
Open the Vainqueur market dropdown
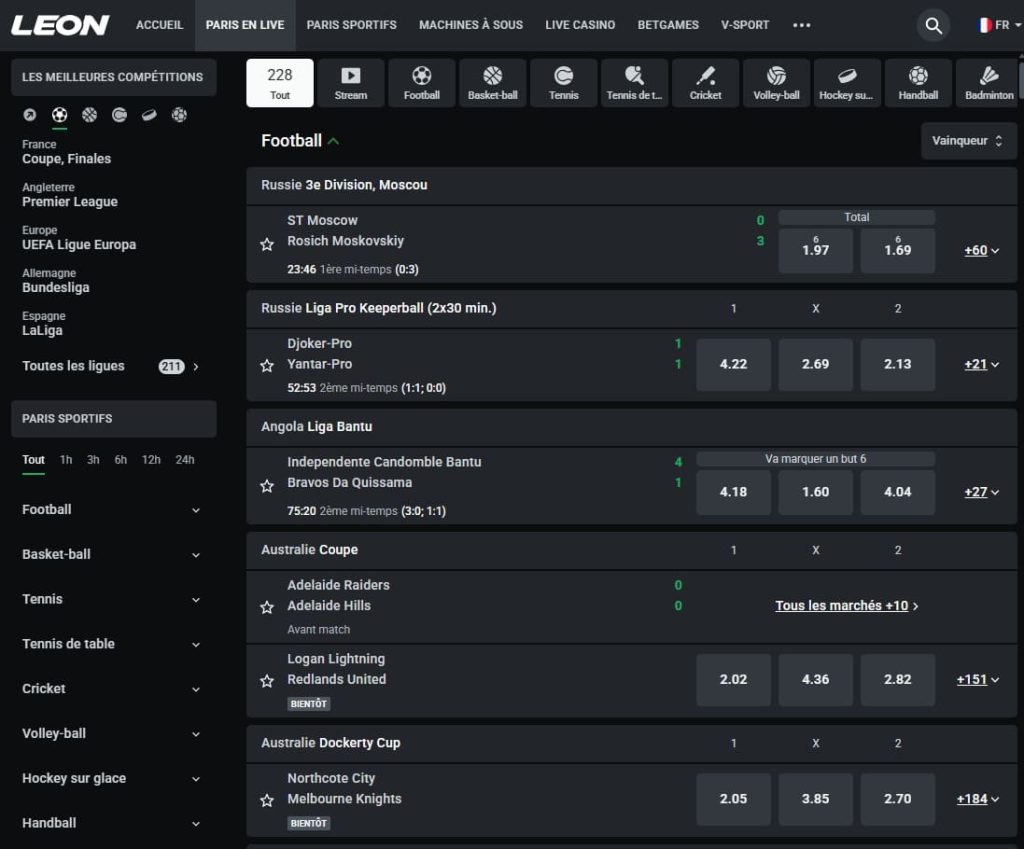968,140
